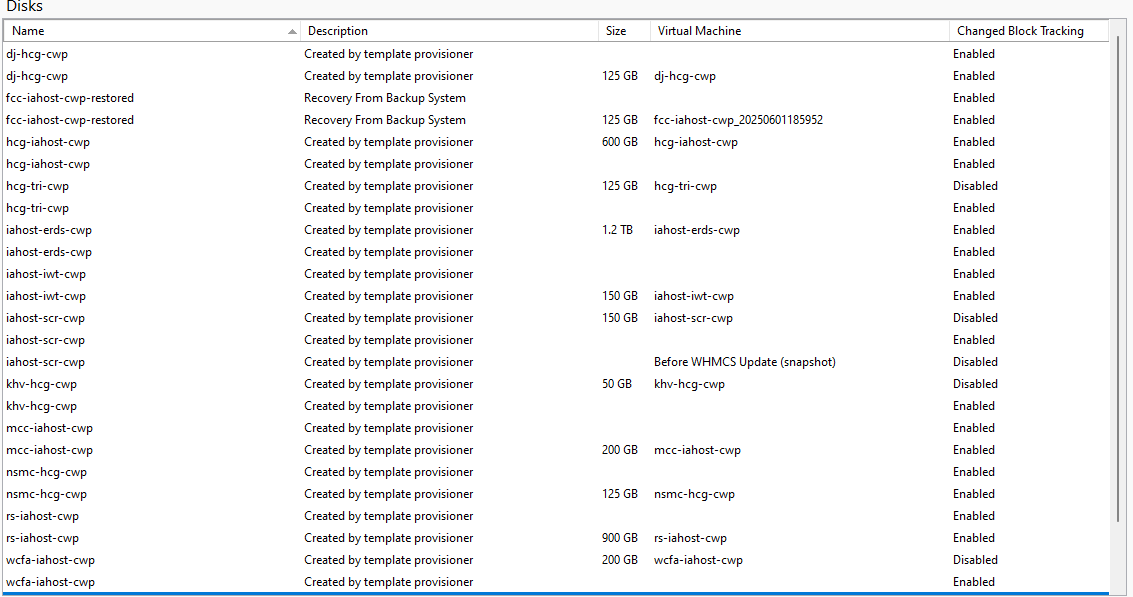
Task: Select 125 GB size in hcg-tri-cwp row
Action: pos(620,186)
